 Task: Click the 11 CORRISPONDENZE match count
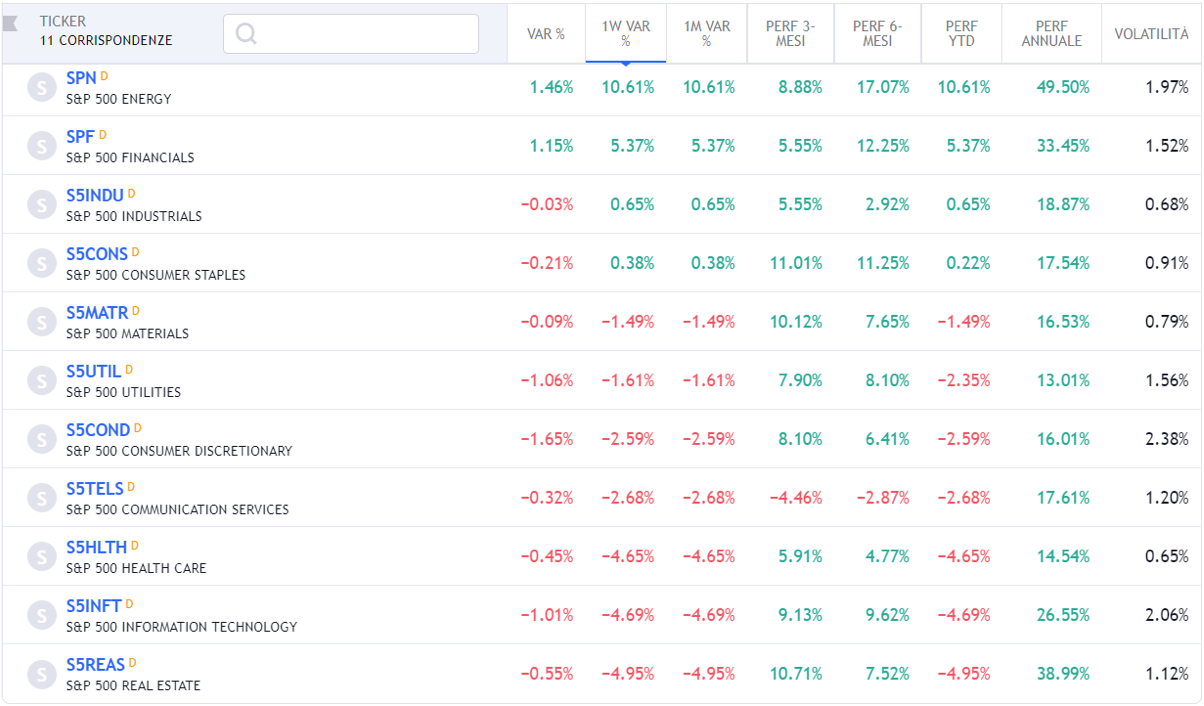click(106, 41)
